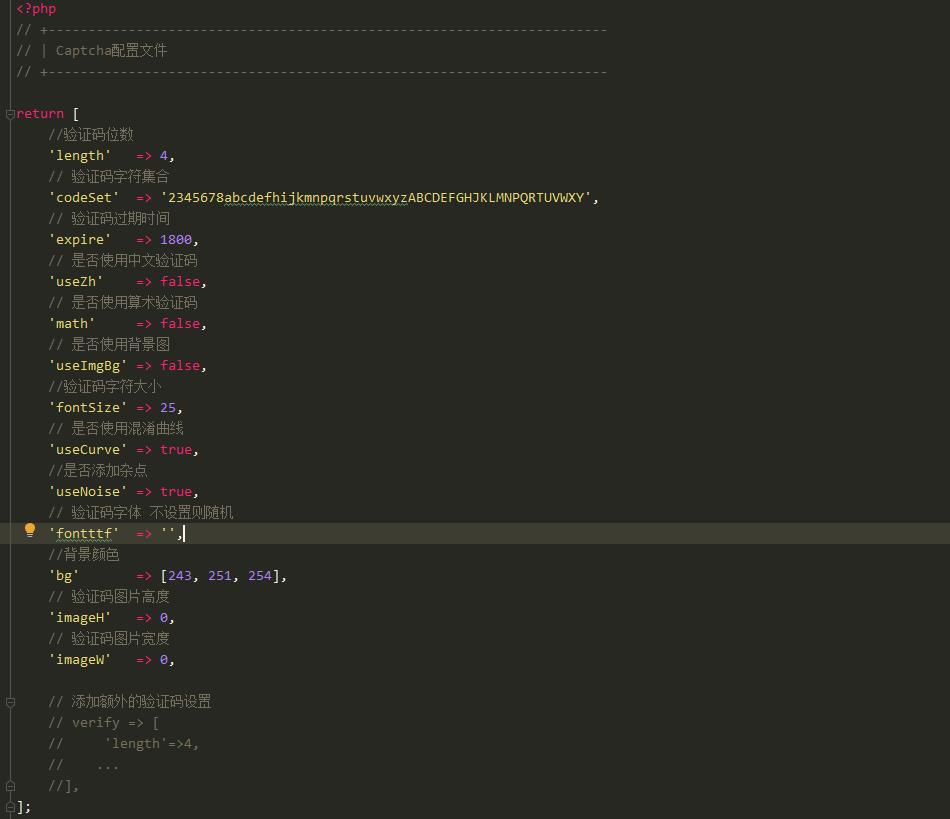Click the 'codeSet' array key
Image resolution: width=950 pixels, height=819 pixels.
tap(84, 197)
